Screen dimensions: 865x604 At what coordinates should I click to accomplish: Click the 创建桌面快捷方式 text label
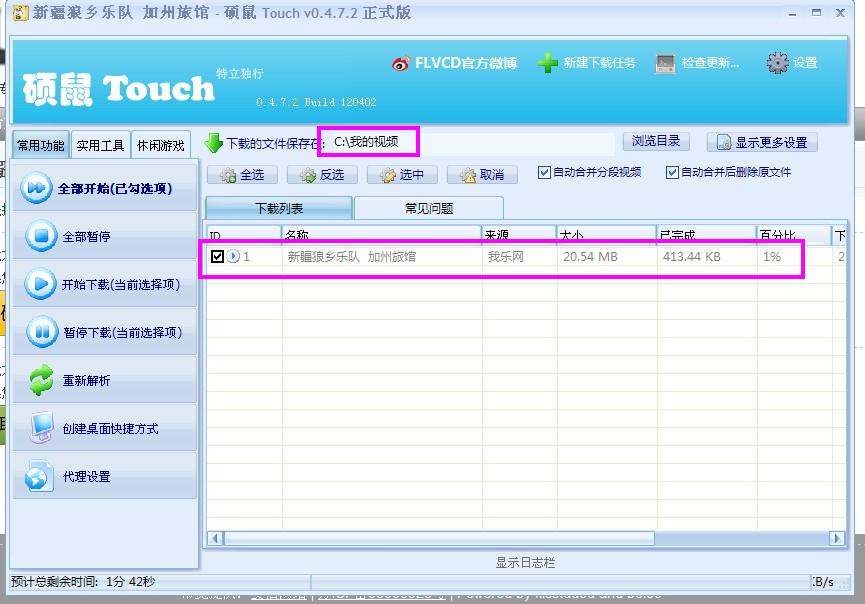110,429
